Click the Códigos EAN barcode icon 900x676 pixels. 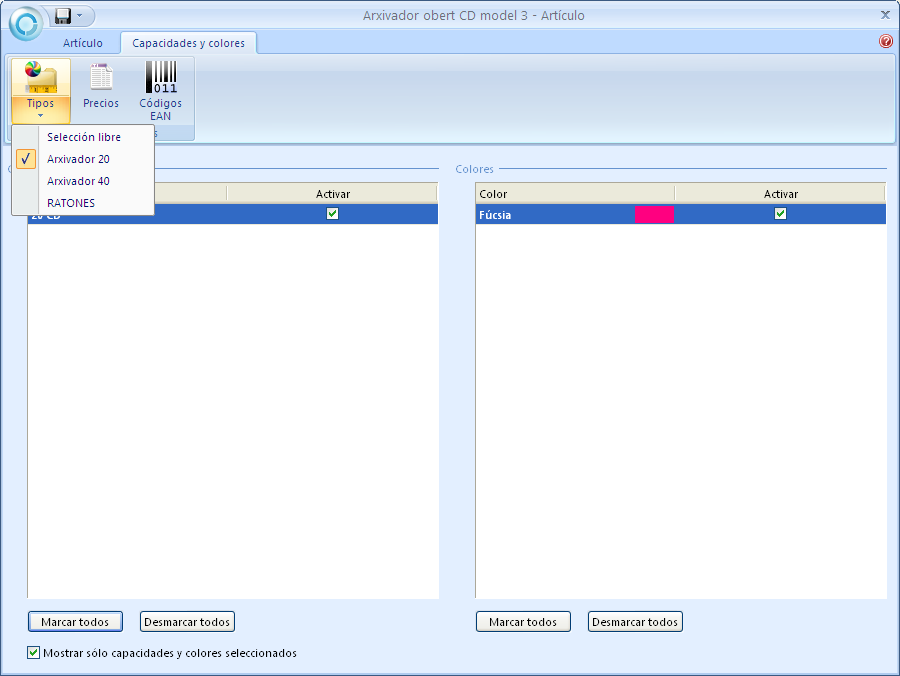[x=160, y=77]
